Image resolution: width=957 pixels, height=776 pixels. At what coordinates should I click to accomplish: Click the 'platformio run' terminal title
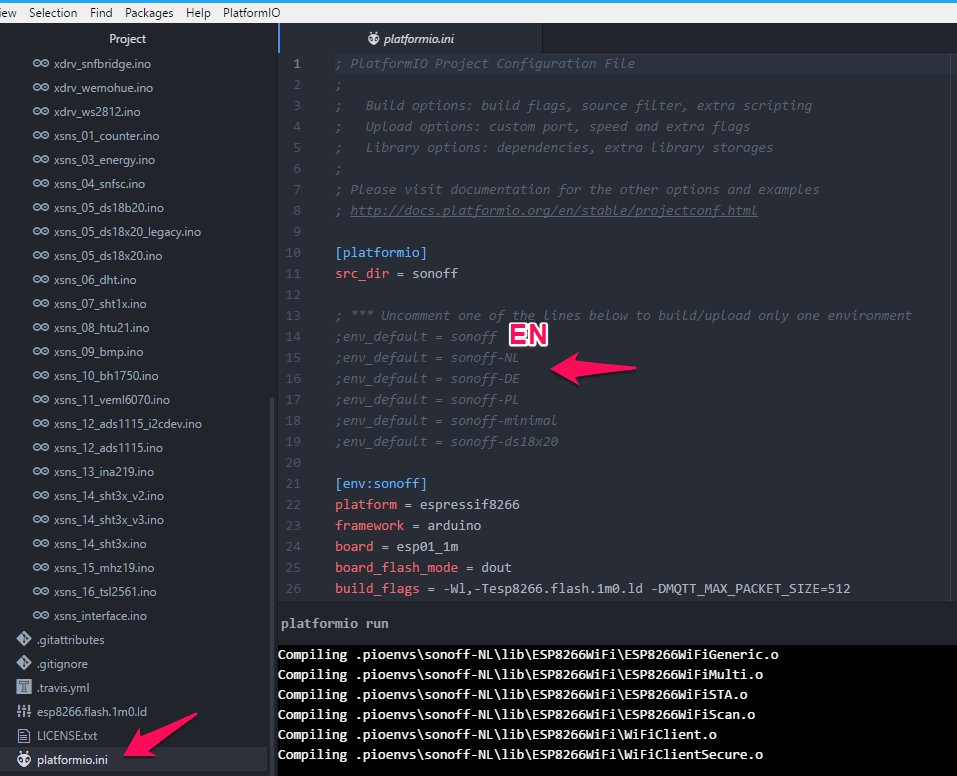334,623
